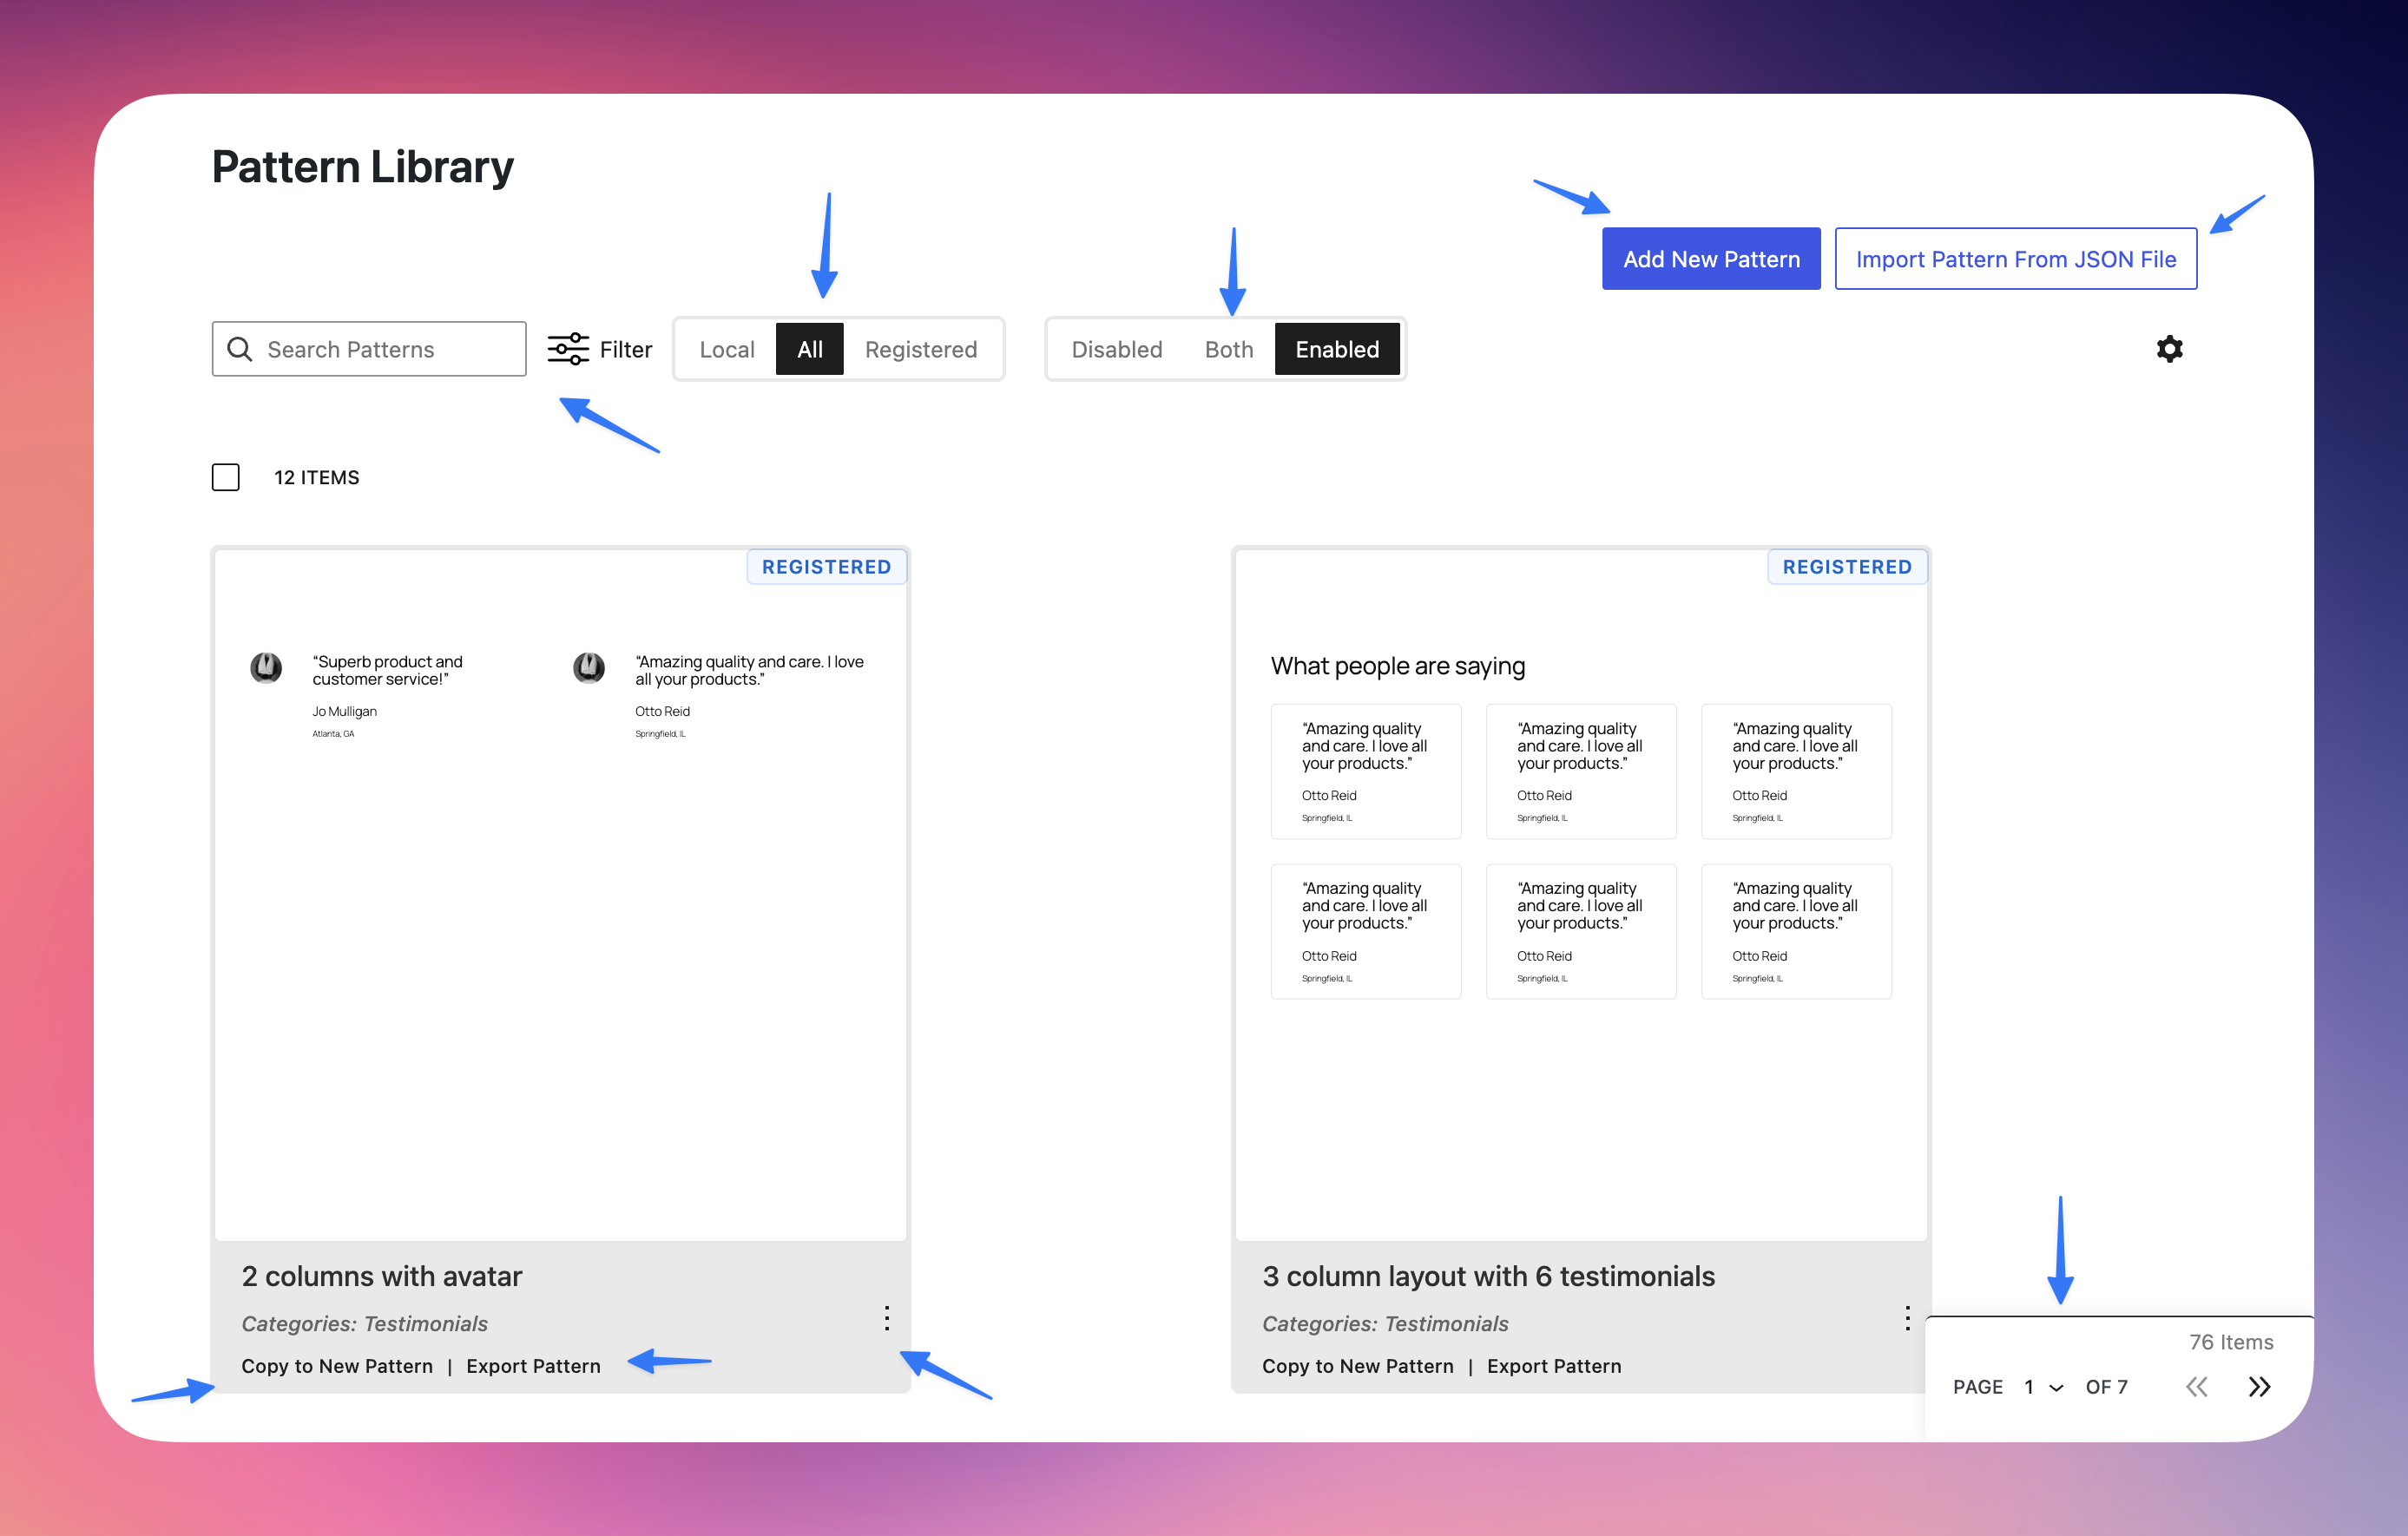
Task: Select the All patterns tab
Action: coord(809,349)
